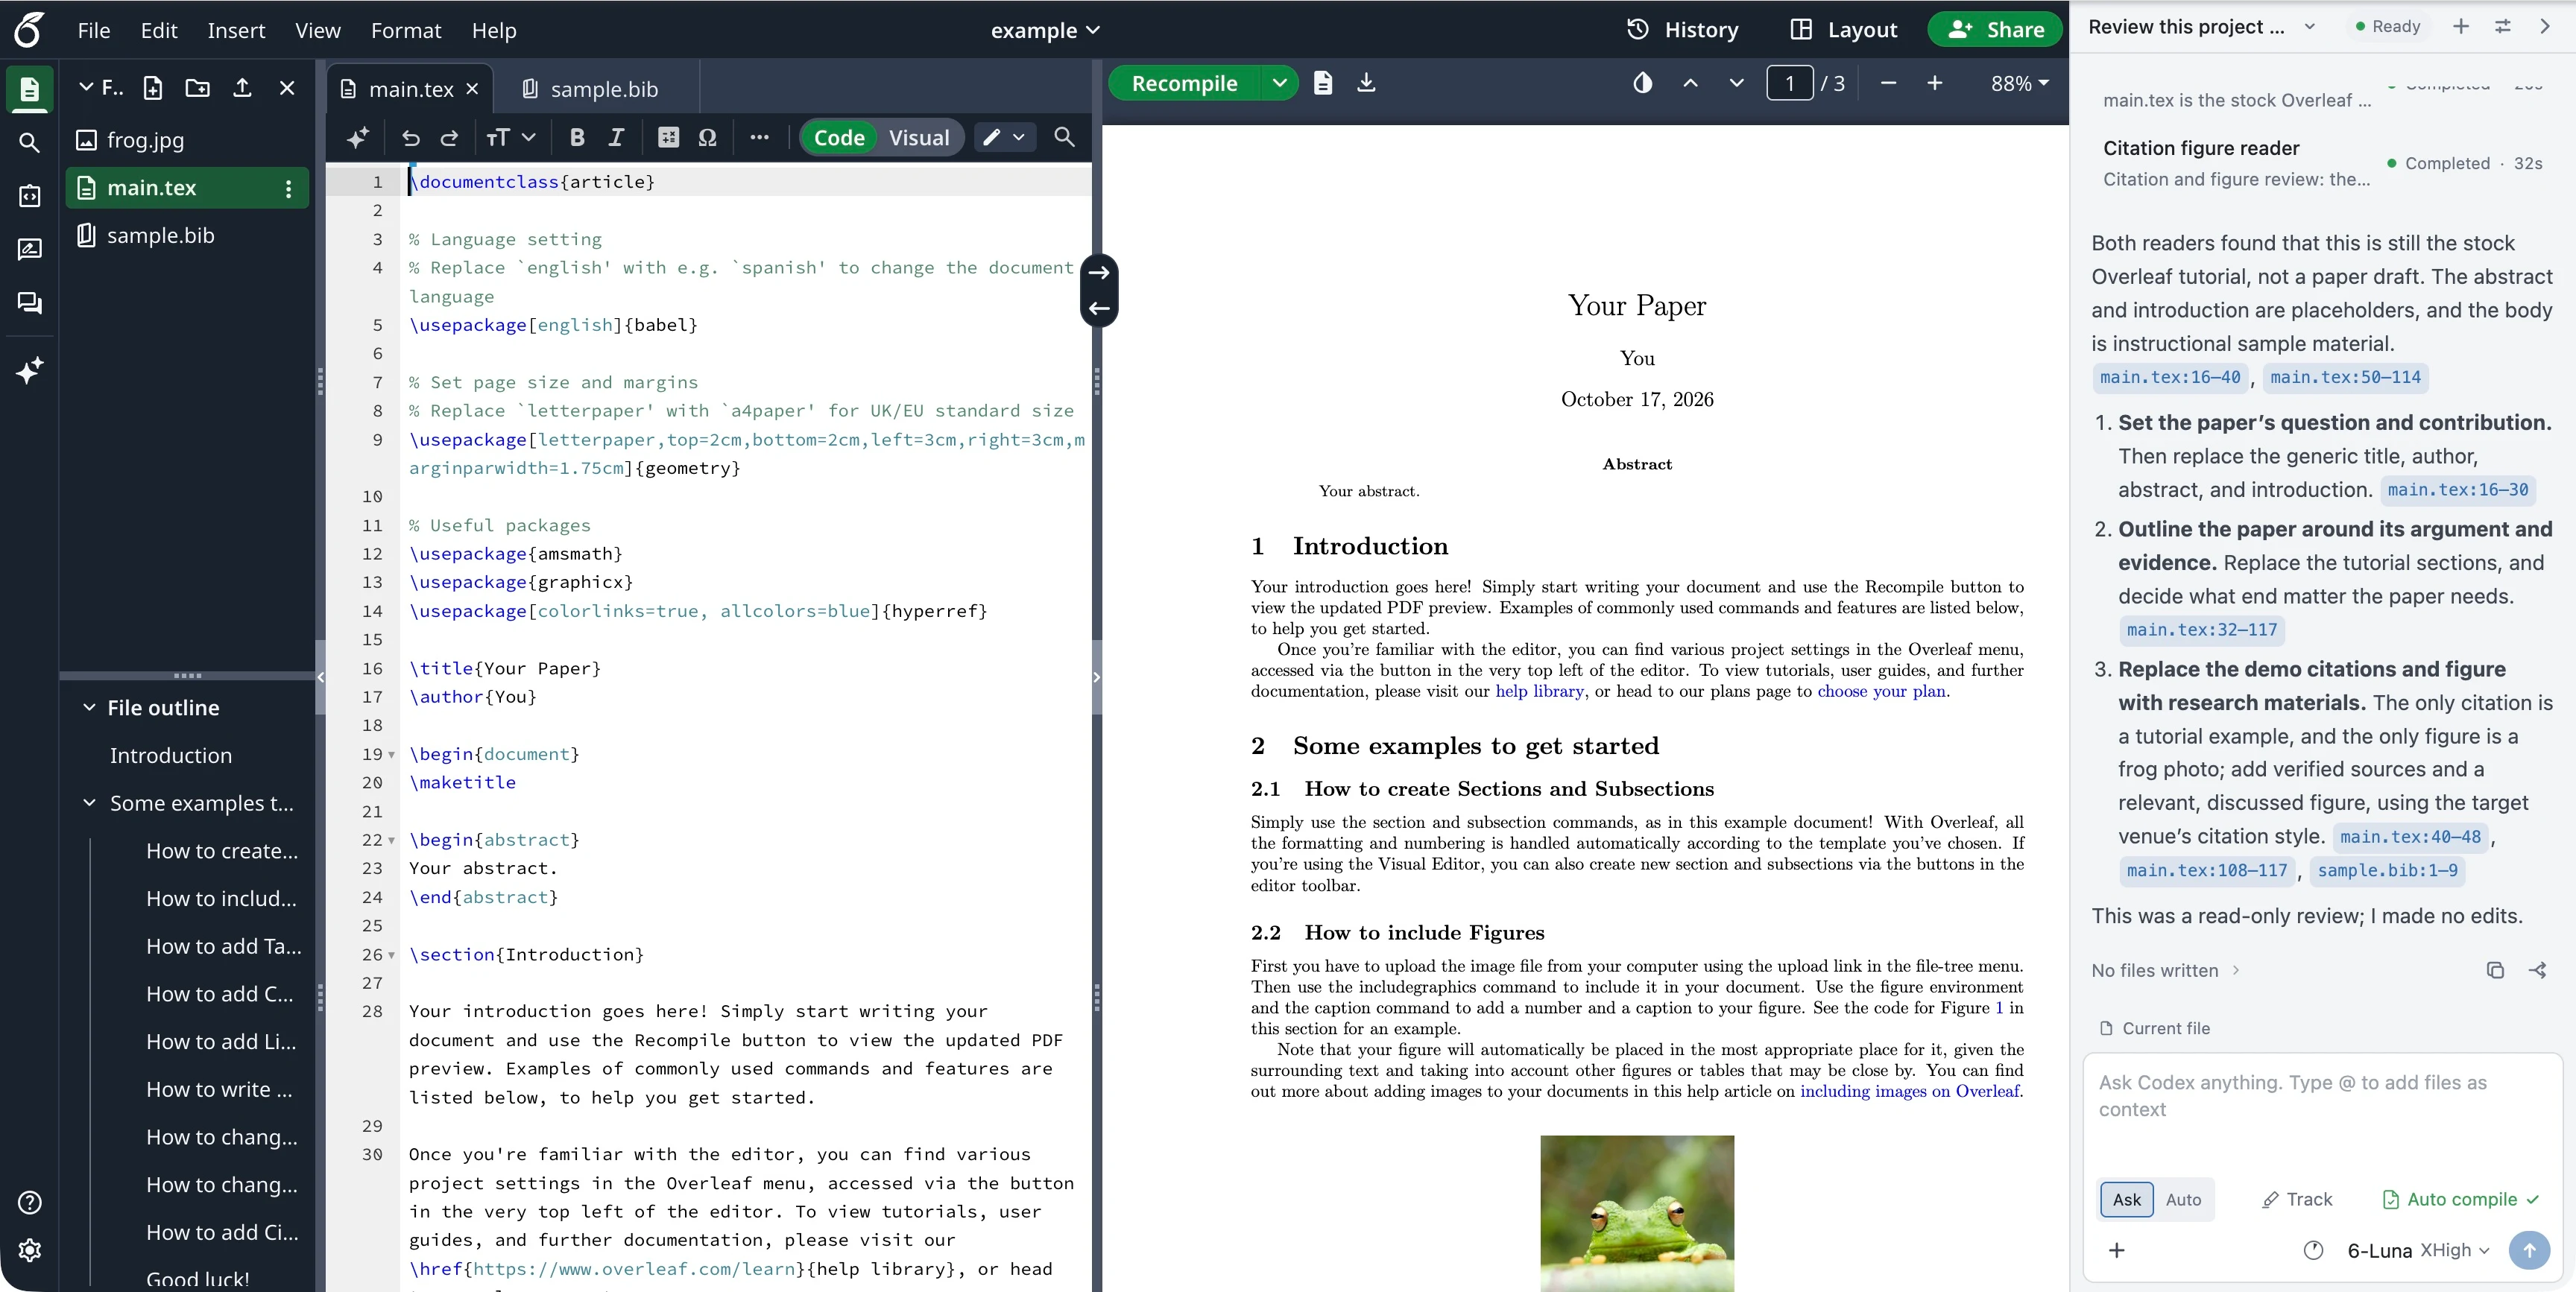Switch editor to Visual mode
The image size is (2576, 1292).
[919, 138]
